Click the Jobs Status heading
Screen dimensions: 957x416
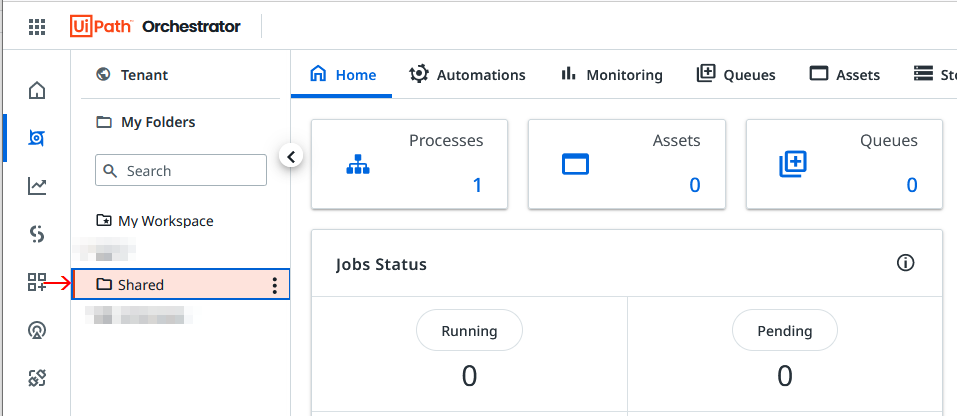pyautogui.click(x=381, y=264)
